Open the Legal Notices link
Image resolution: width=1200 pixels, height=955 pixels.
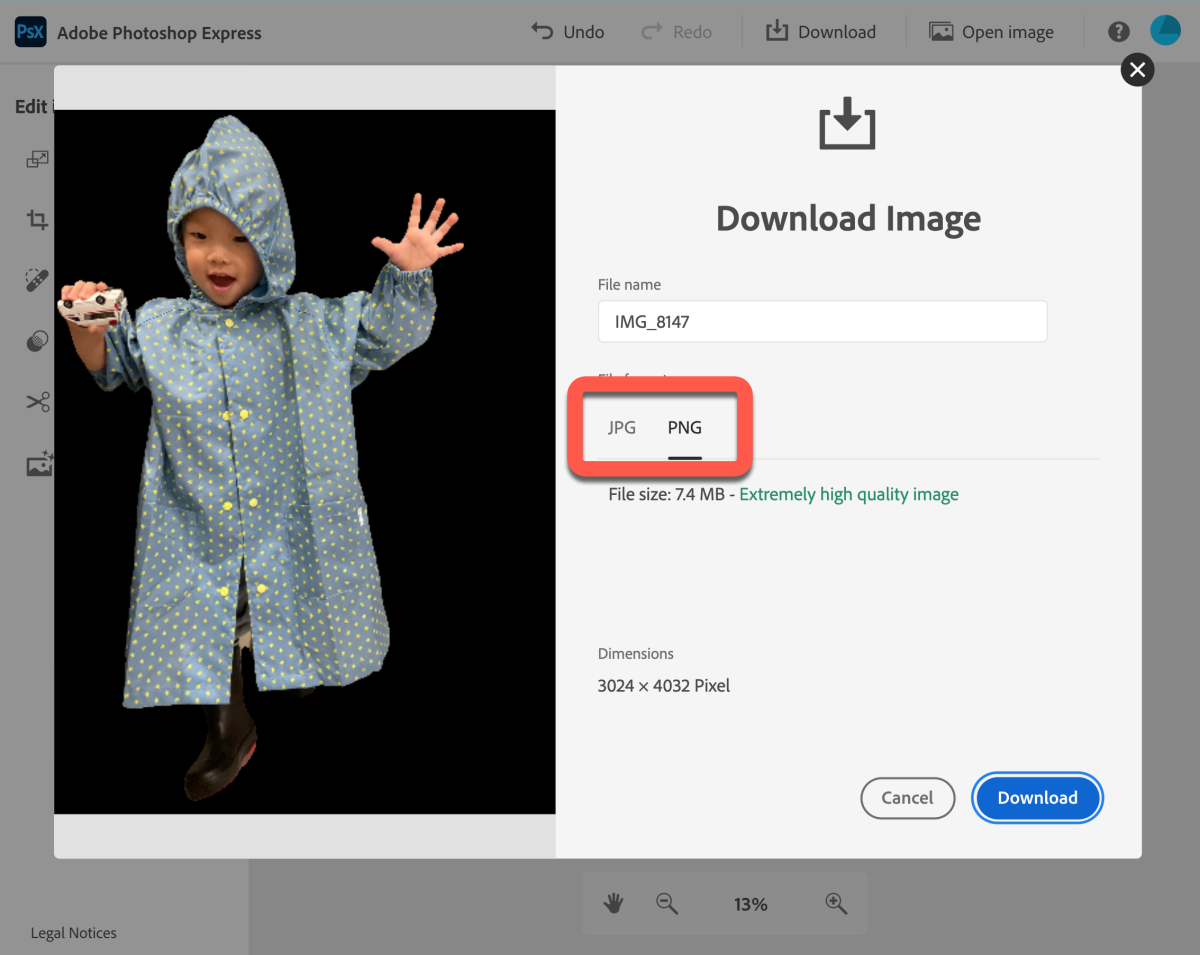[x=74, y=933]
